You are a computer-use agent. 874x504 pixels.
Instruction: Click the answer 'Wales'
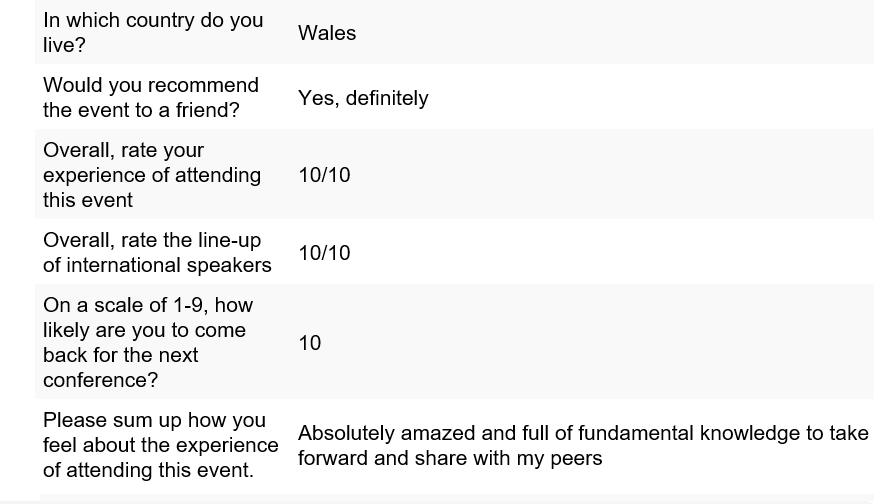pyautogui.click(x=327, y=33)
